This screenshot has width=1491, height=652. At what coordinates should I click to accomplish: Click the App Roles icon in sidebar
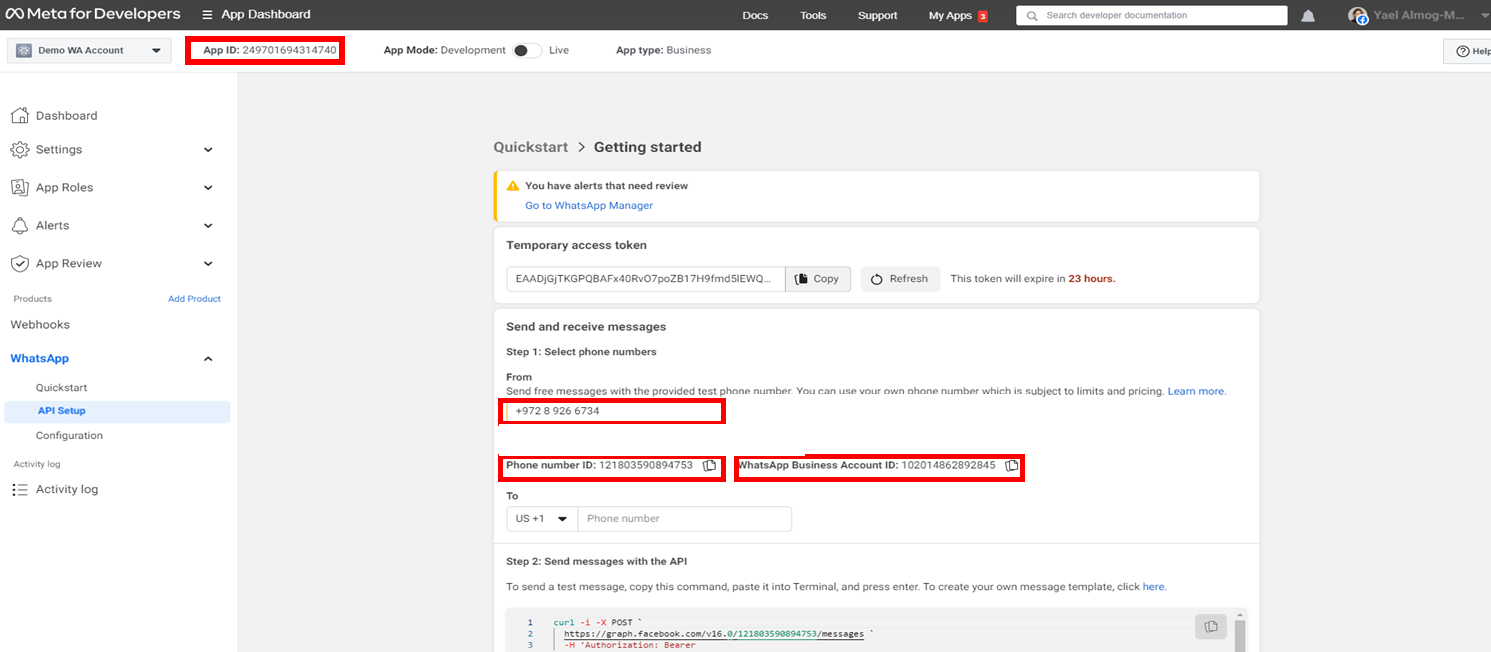(19, 187)
